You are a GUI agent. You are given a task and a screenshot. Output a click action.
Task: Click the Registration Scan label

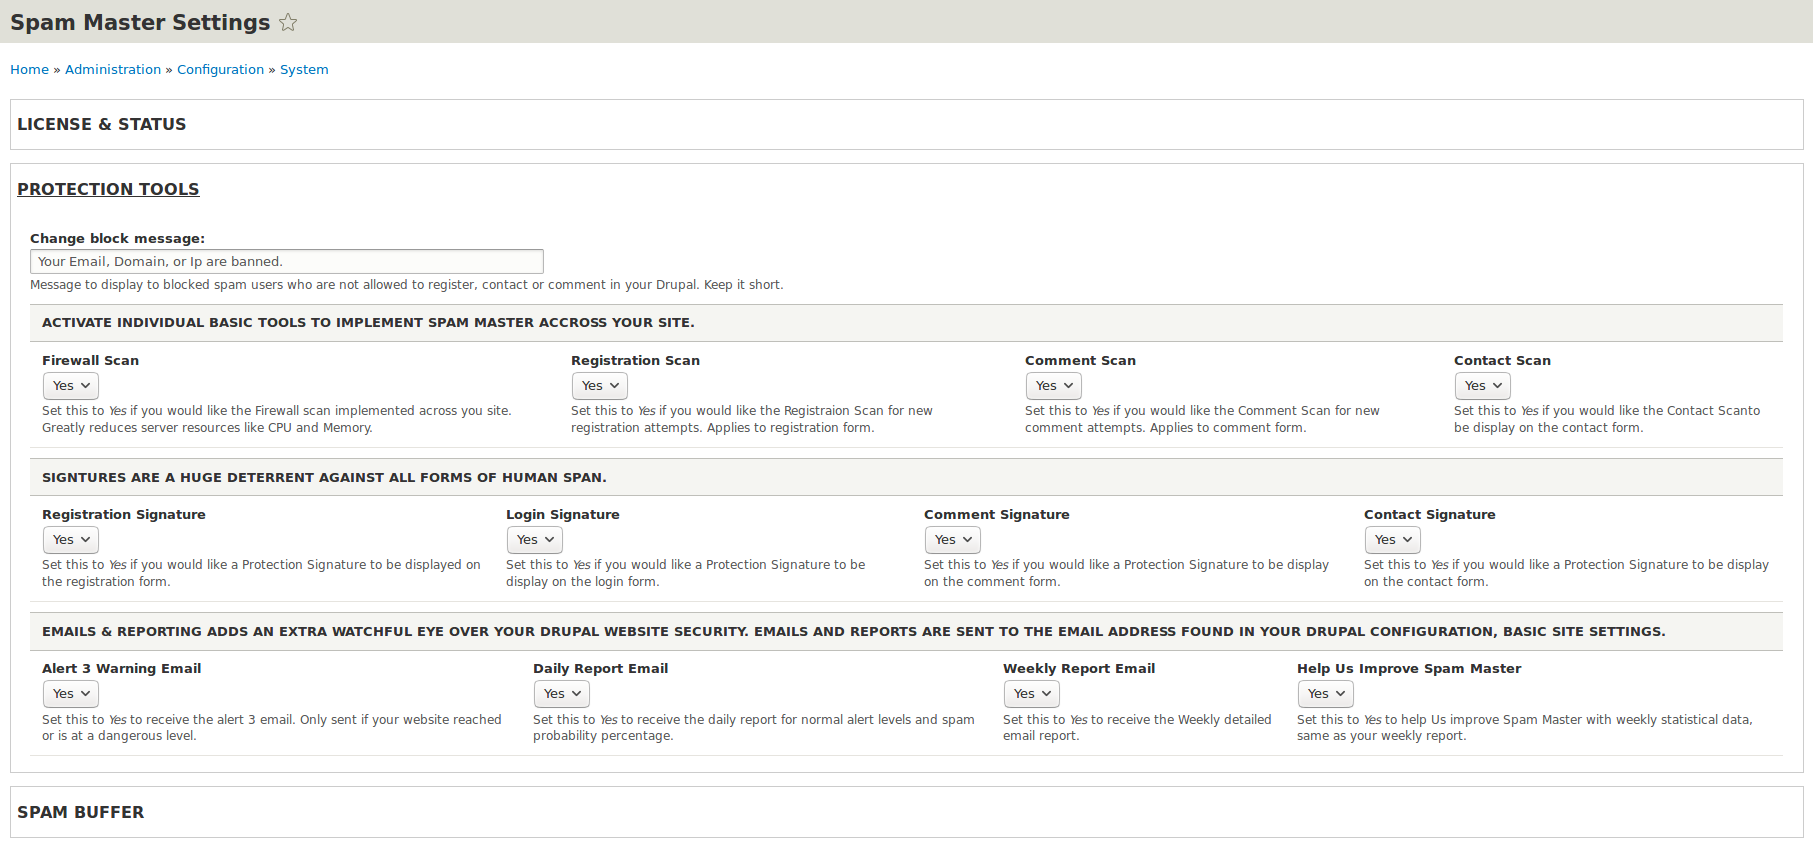(635, 360)
